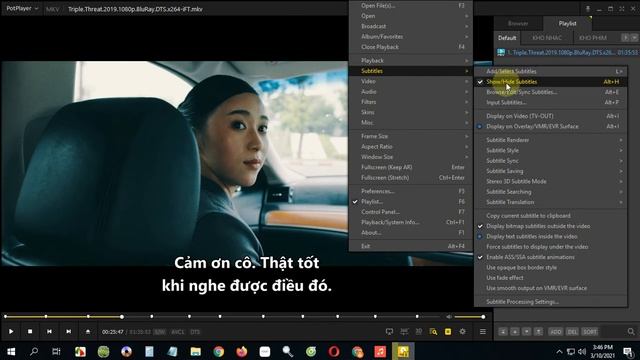Screen dimensions: 640x360
Task: Click the SORT button in playlist panel
Action: [590, 331]
